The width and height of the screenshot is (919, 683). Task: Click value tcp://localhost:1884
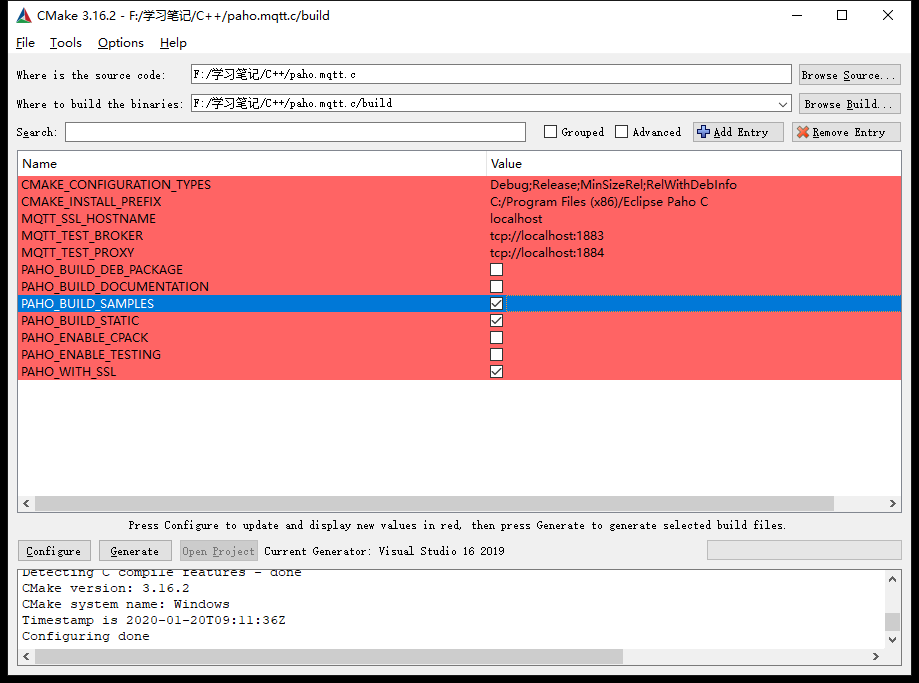coord(547,253)
